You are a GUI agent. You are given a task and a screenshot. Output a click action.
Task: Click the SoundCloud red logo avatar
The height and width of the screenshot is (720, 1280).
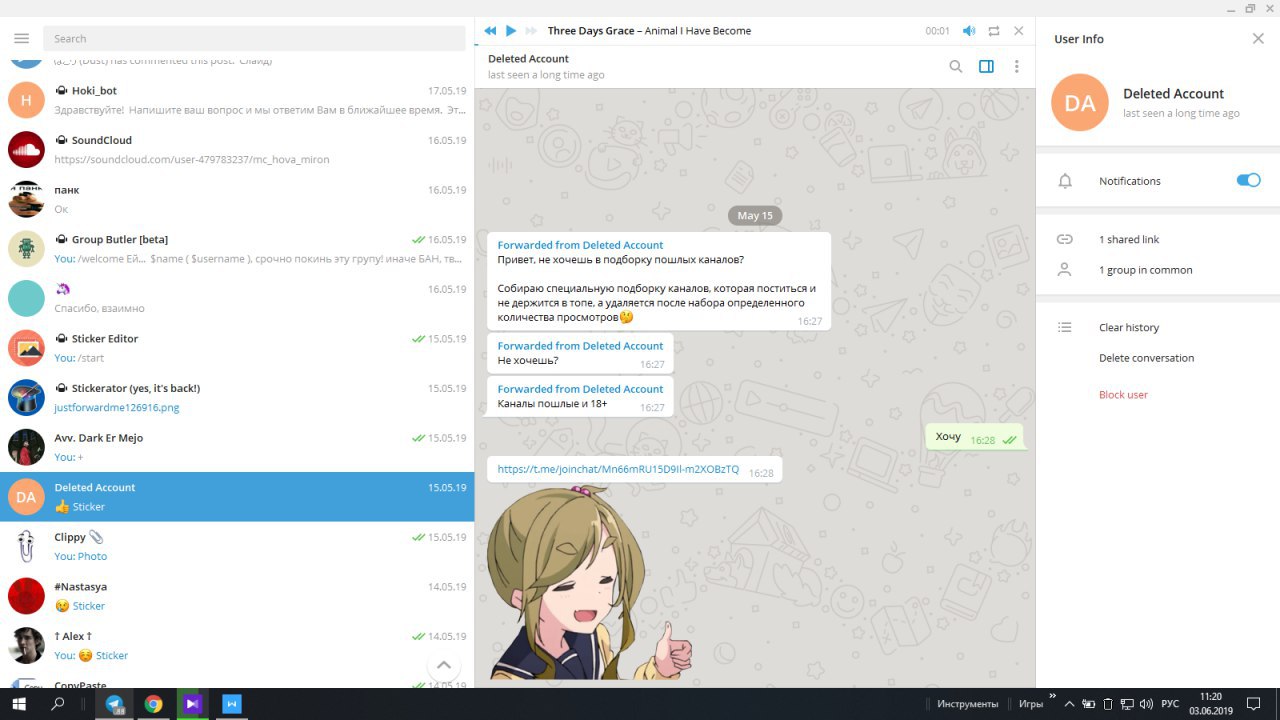coord(26,150)
